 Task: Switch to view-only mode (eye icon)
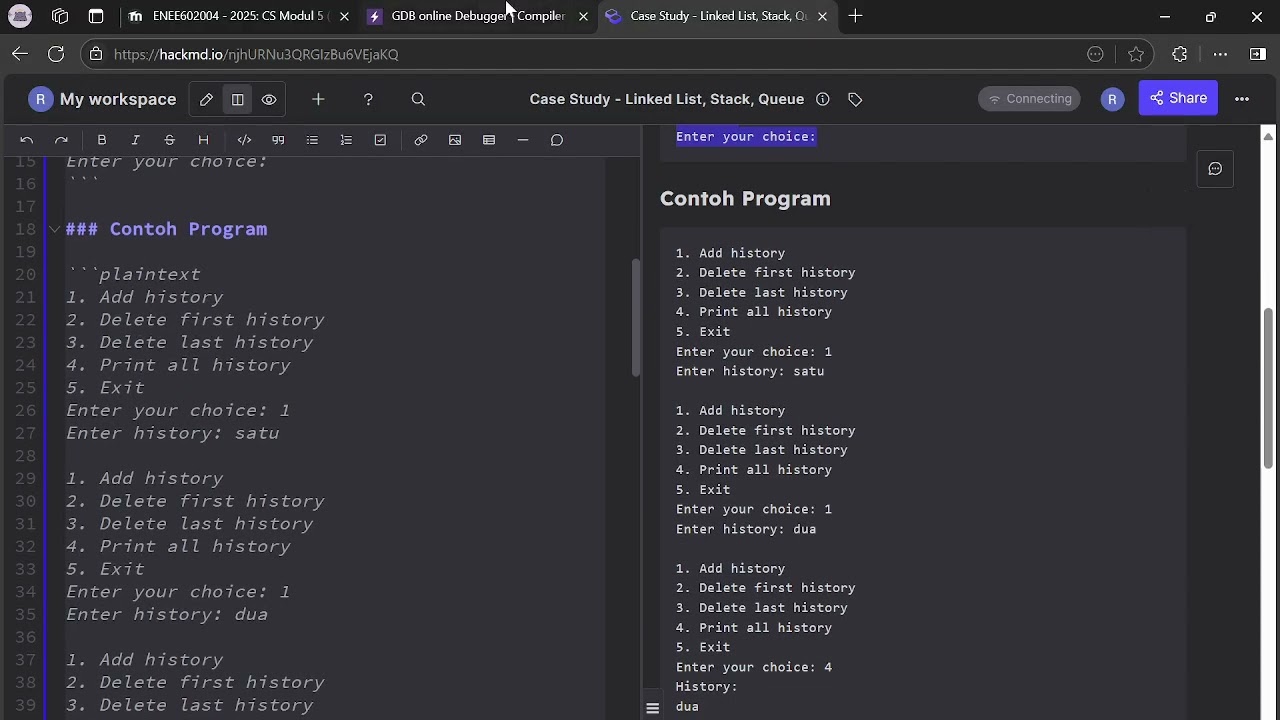[x=269, y=99]
